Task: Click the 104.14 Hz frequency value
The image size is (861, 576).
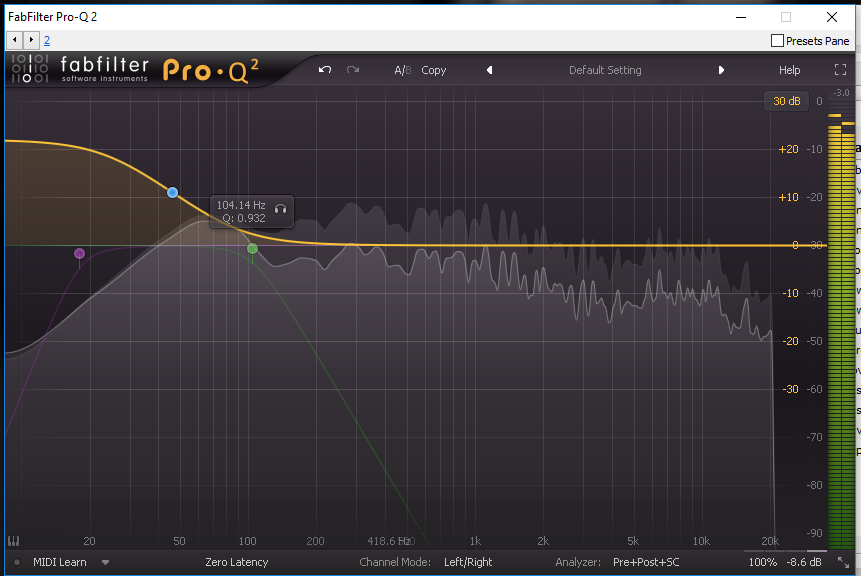Action: (241, 205)
